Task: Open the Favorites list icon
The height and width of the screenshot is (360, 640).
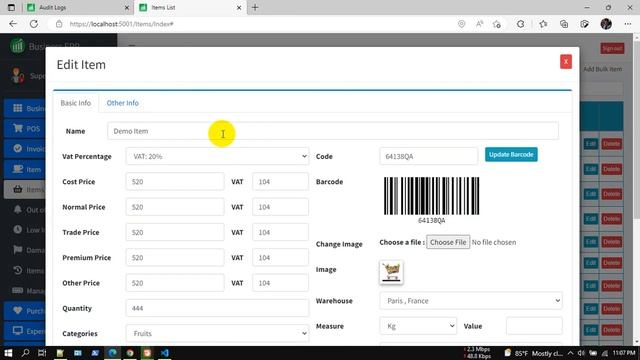Action: coord(543,24)
